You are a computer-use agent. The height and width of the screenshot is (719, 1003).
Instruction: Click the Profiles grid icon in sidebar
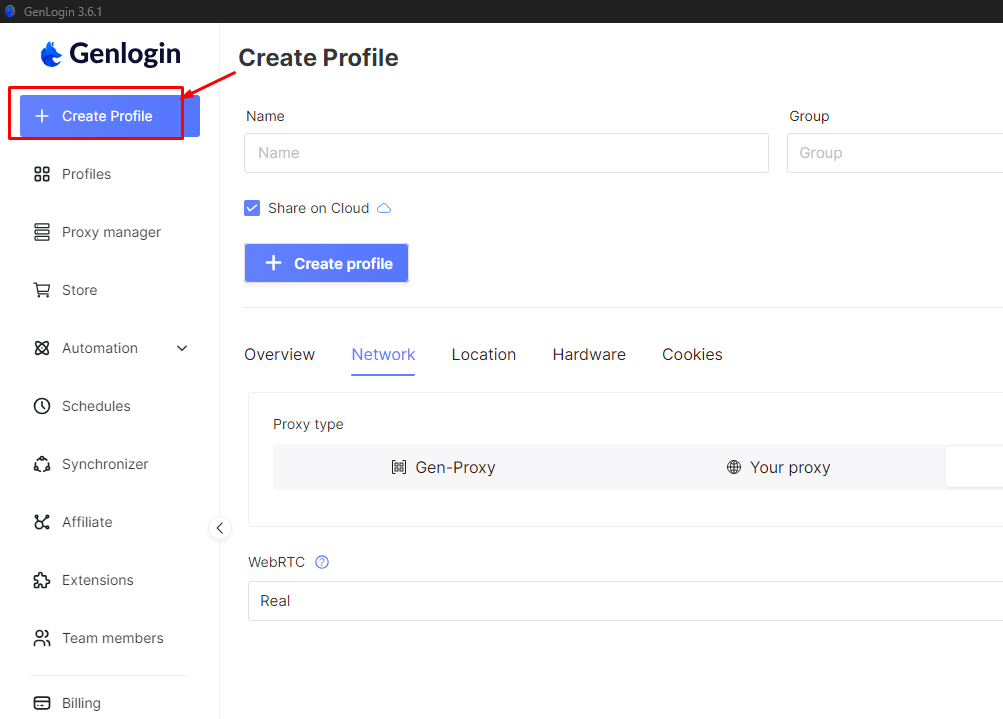[42, 174]
